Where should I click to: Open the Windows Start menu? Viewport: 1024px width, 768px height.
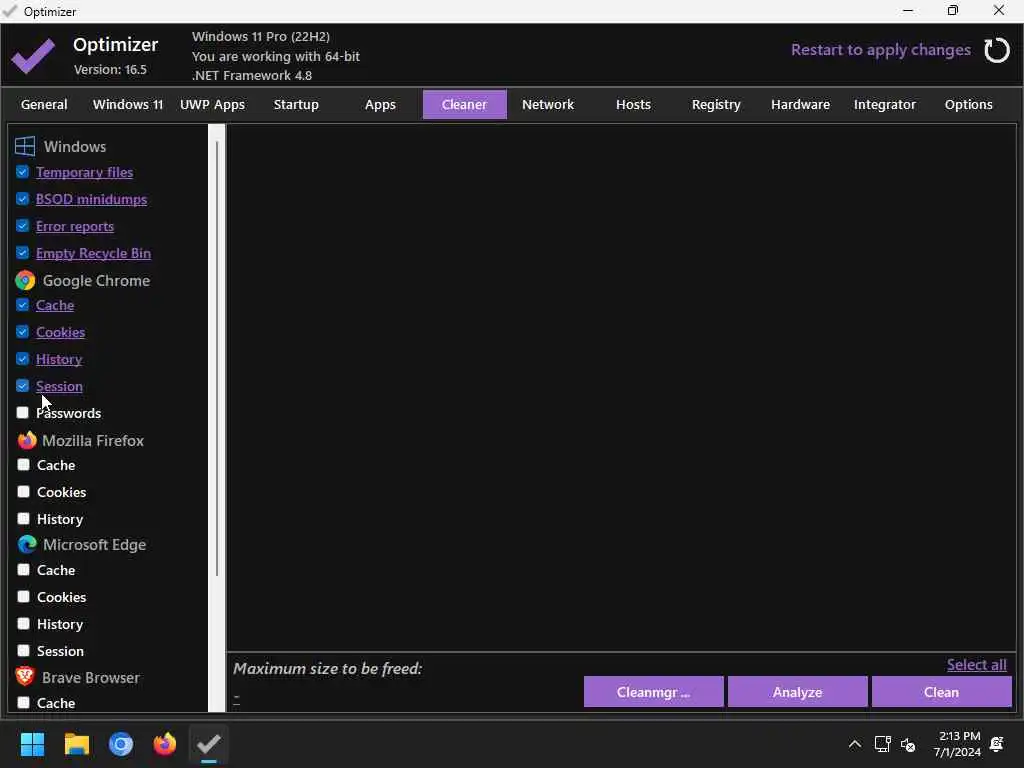coord(32,744)
